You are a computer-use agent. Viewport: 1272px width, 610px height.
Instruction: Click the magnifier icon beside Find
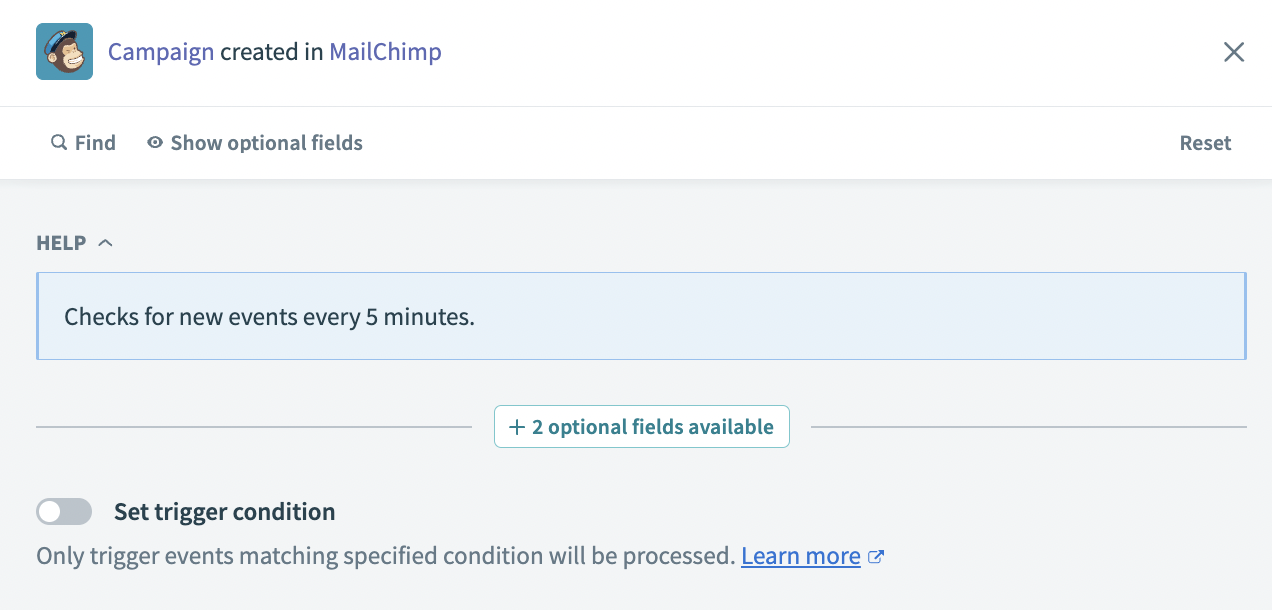[x=59, y=143]
